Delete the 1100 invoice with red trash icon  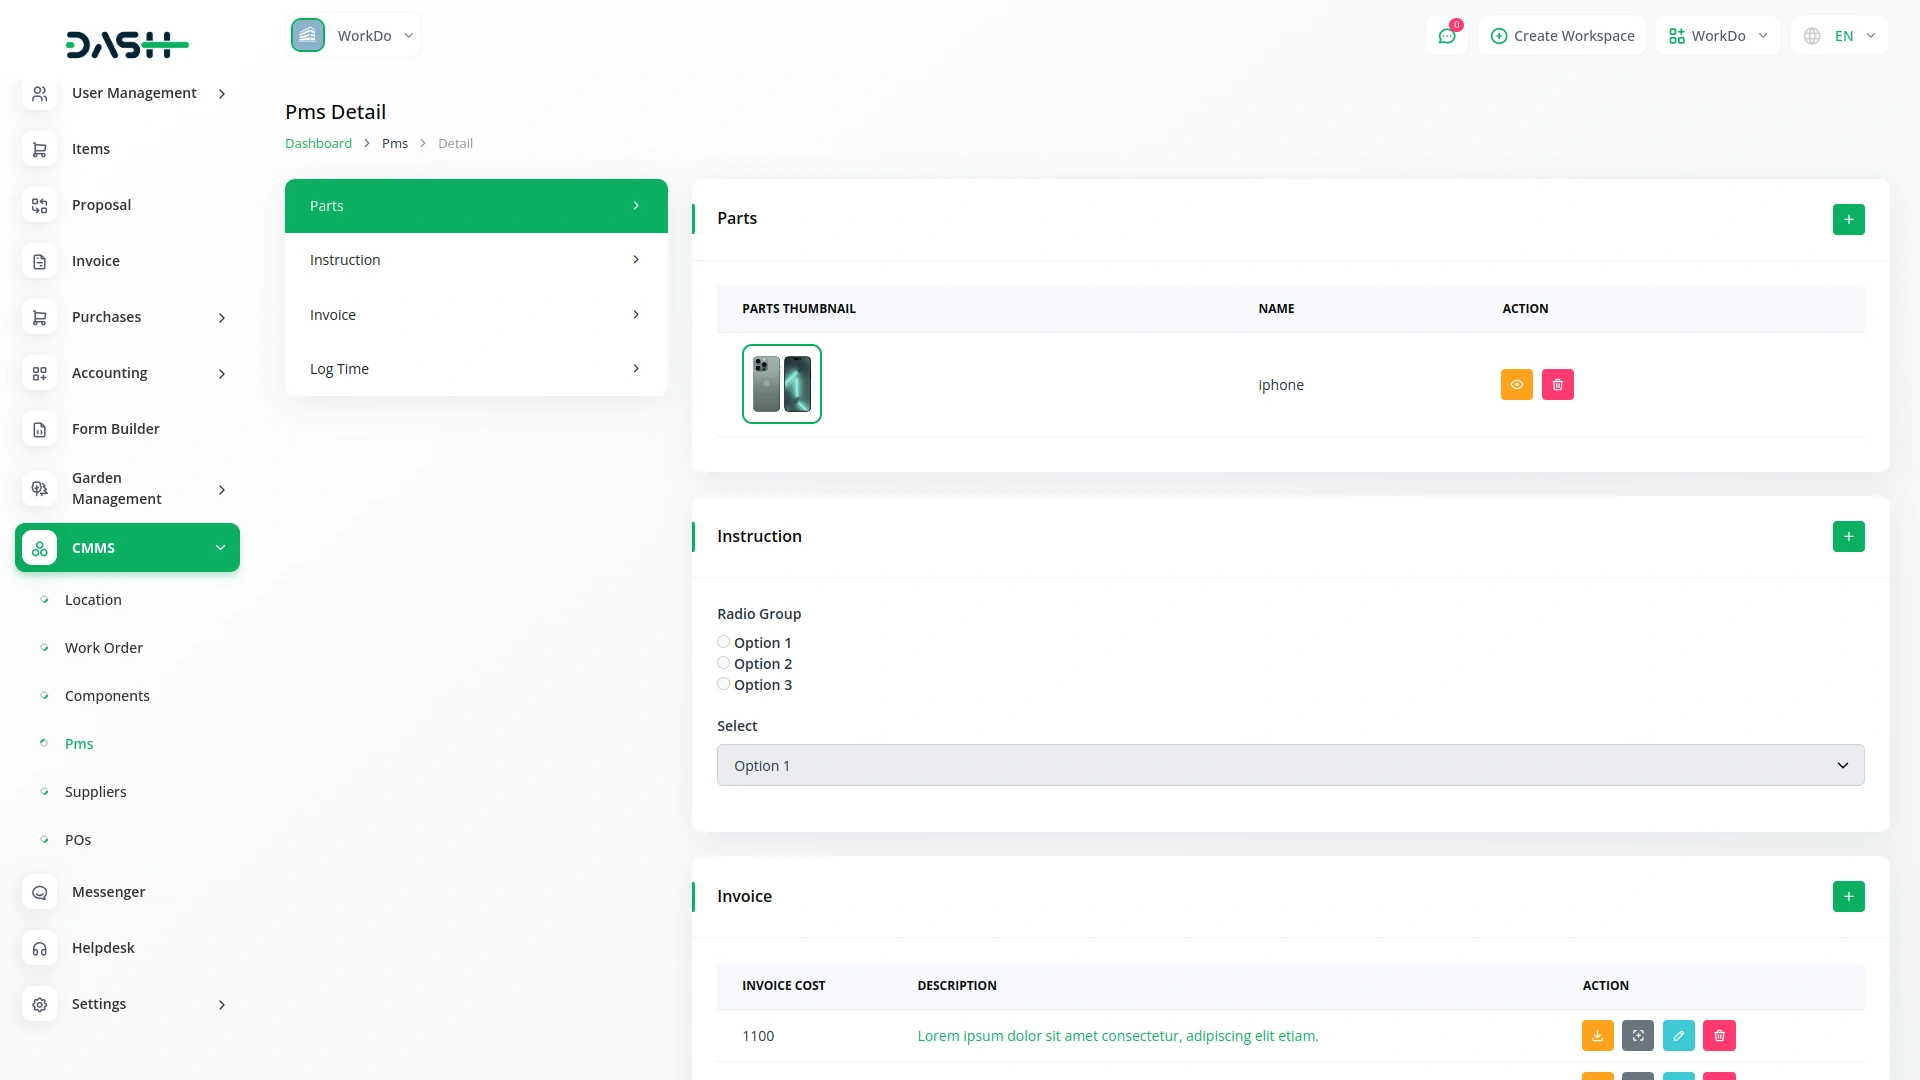(x=1719, y=1036)
